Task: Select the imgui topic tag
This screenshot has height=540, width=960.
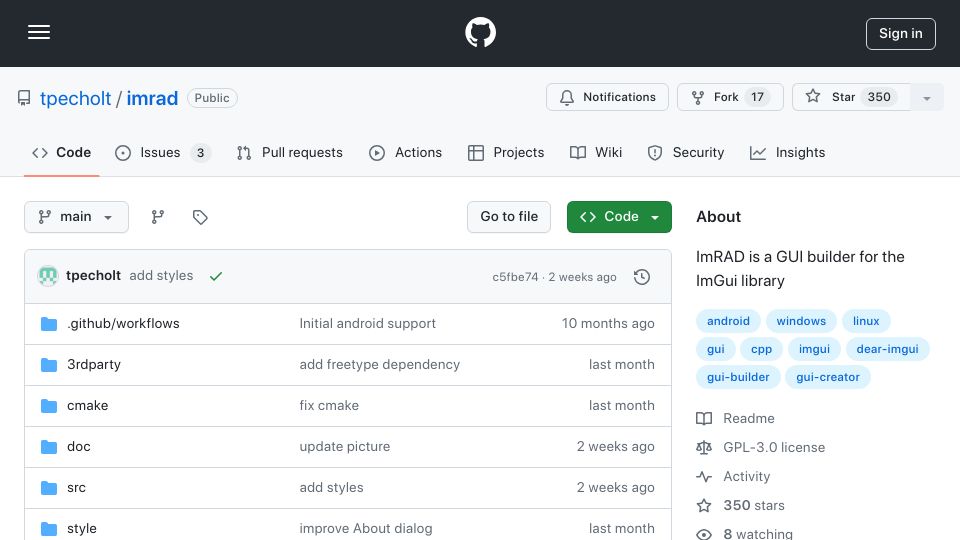Action: (814, 349)
